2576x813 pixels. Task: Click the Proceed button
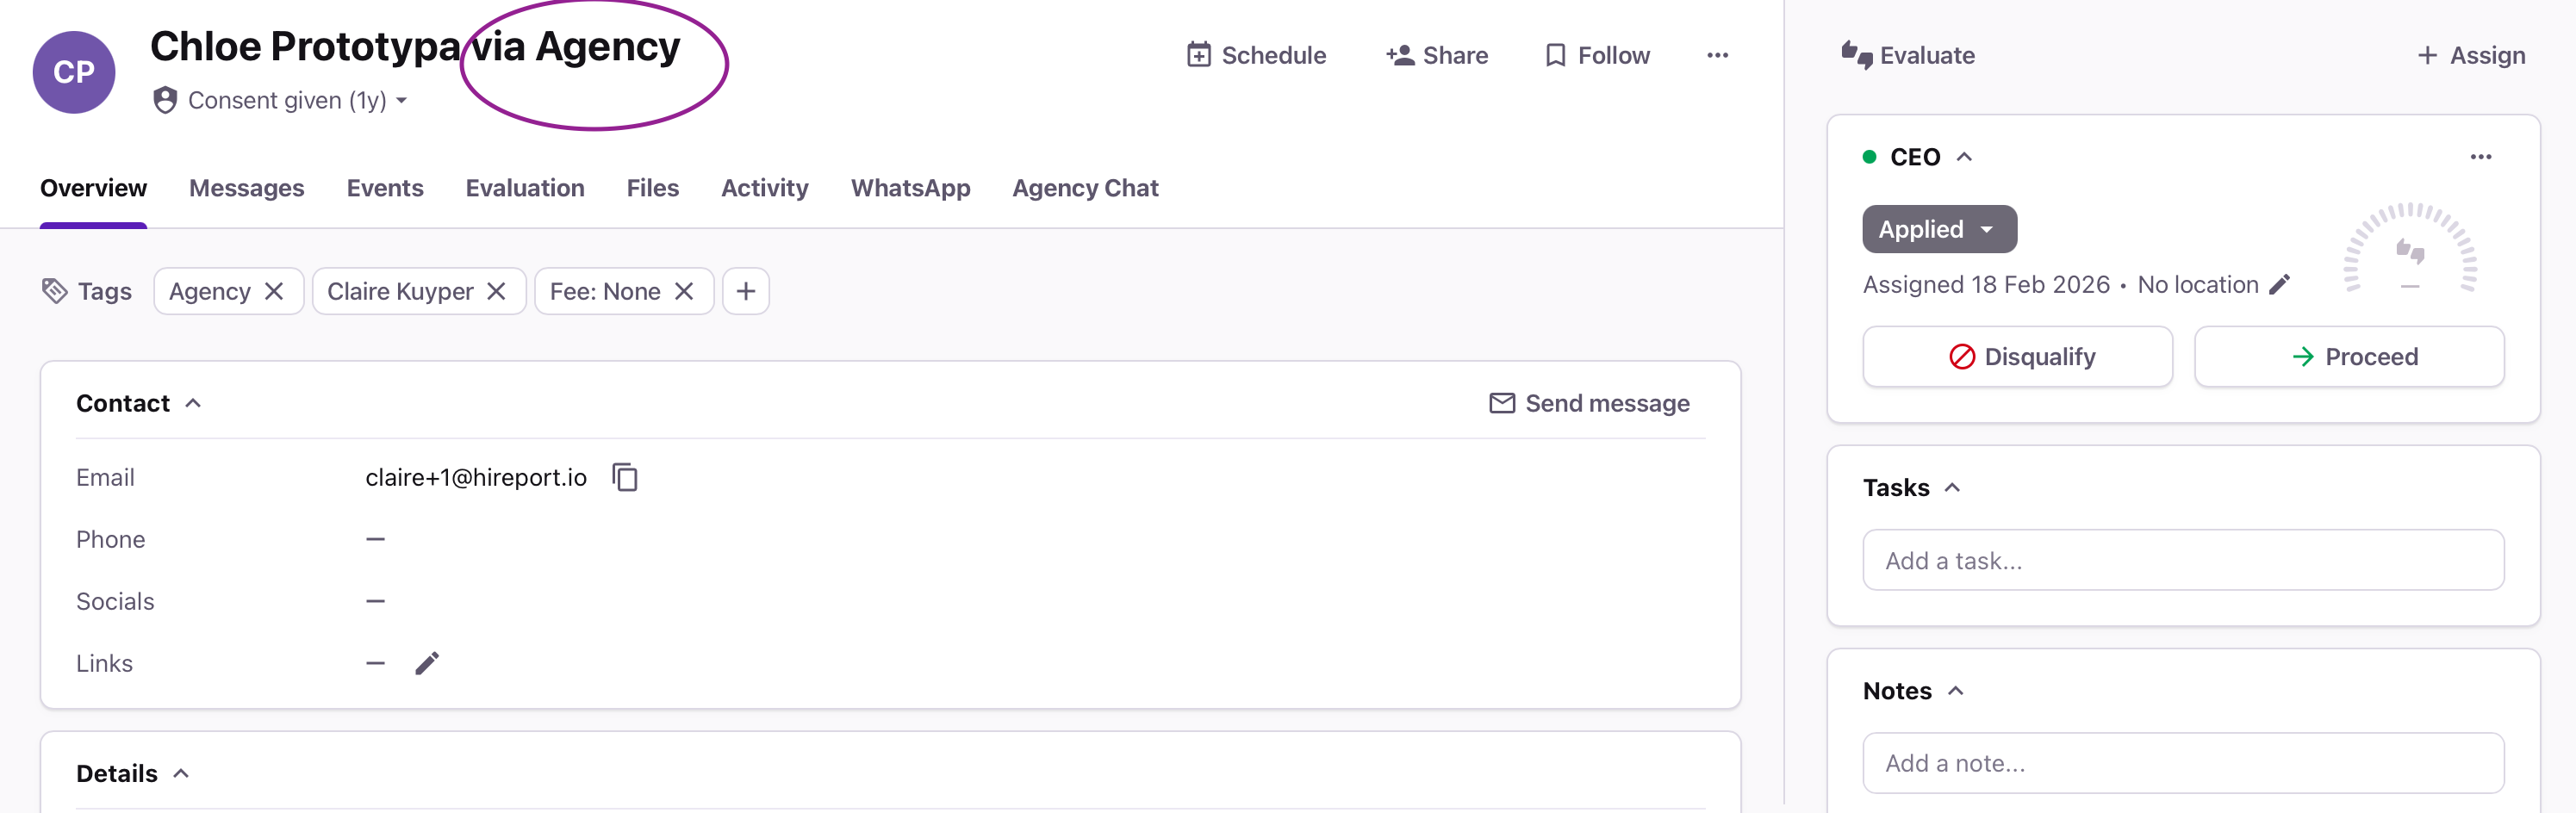pos(2349,357)
